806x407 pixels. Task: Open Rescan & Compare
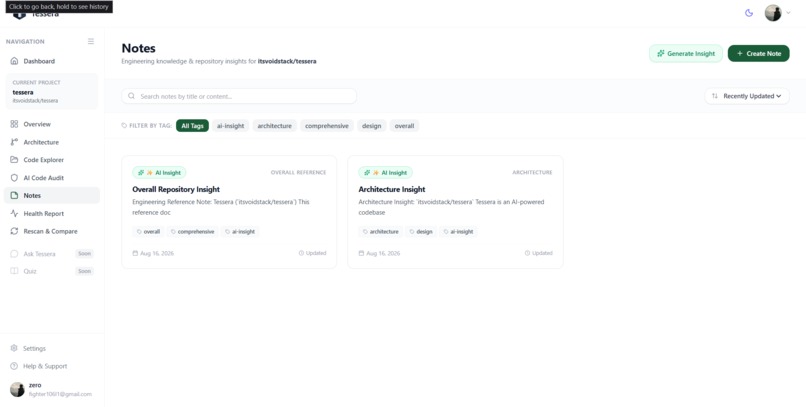[x=51, y=231]
